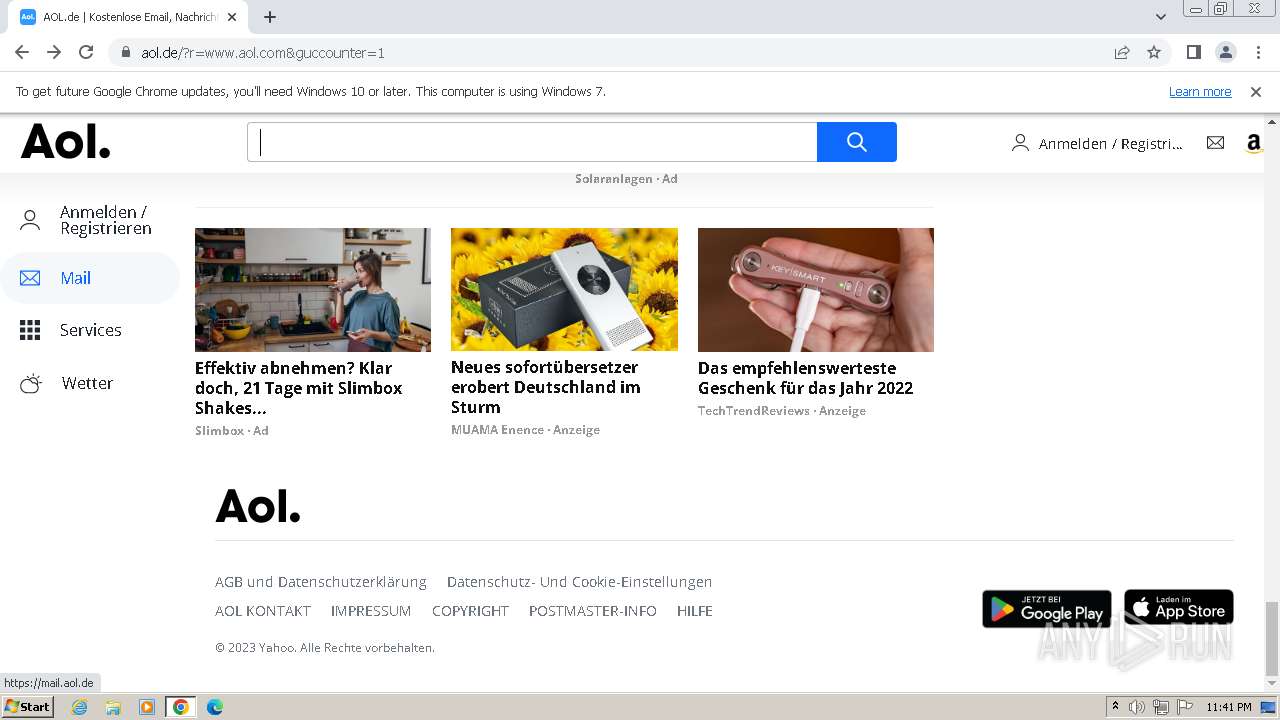
Task: Click the blue search magnifier button
Action: (856, 142)
